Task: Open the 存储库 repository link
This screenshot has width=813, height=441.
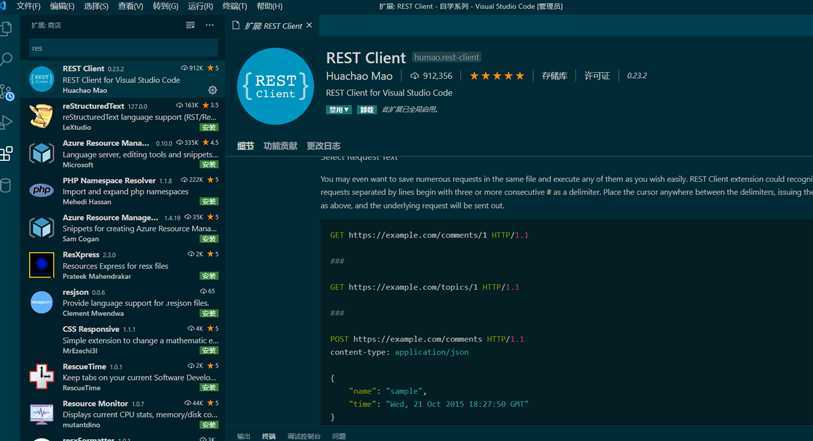Action: [x=554, y=76]
